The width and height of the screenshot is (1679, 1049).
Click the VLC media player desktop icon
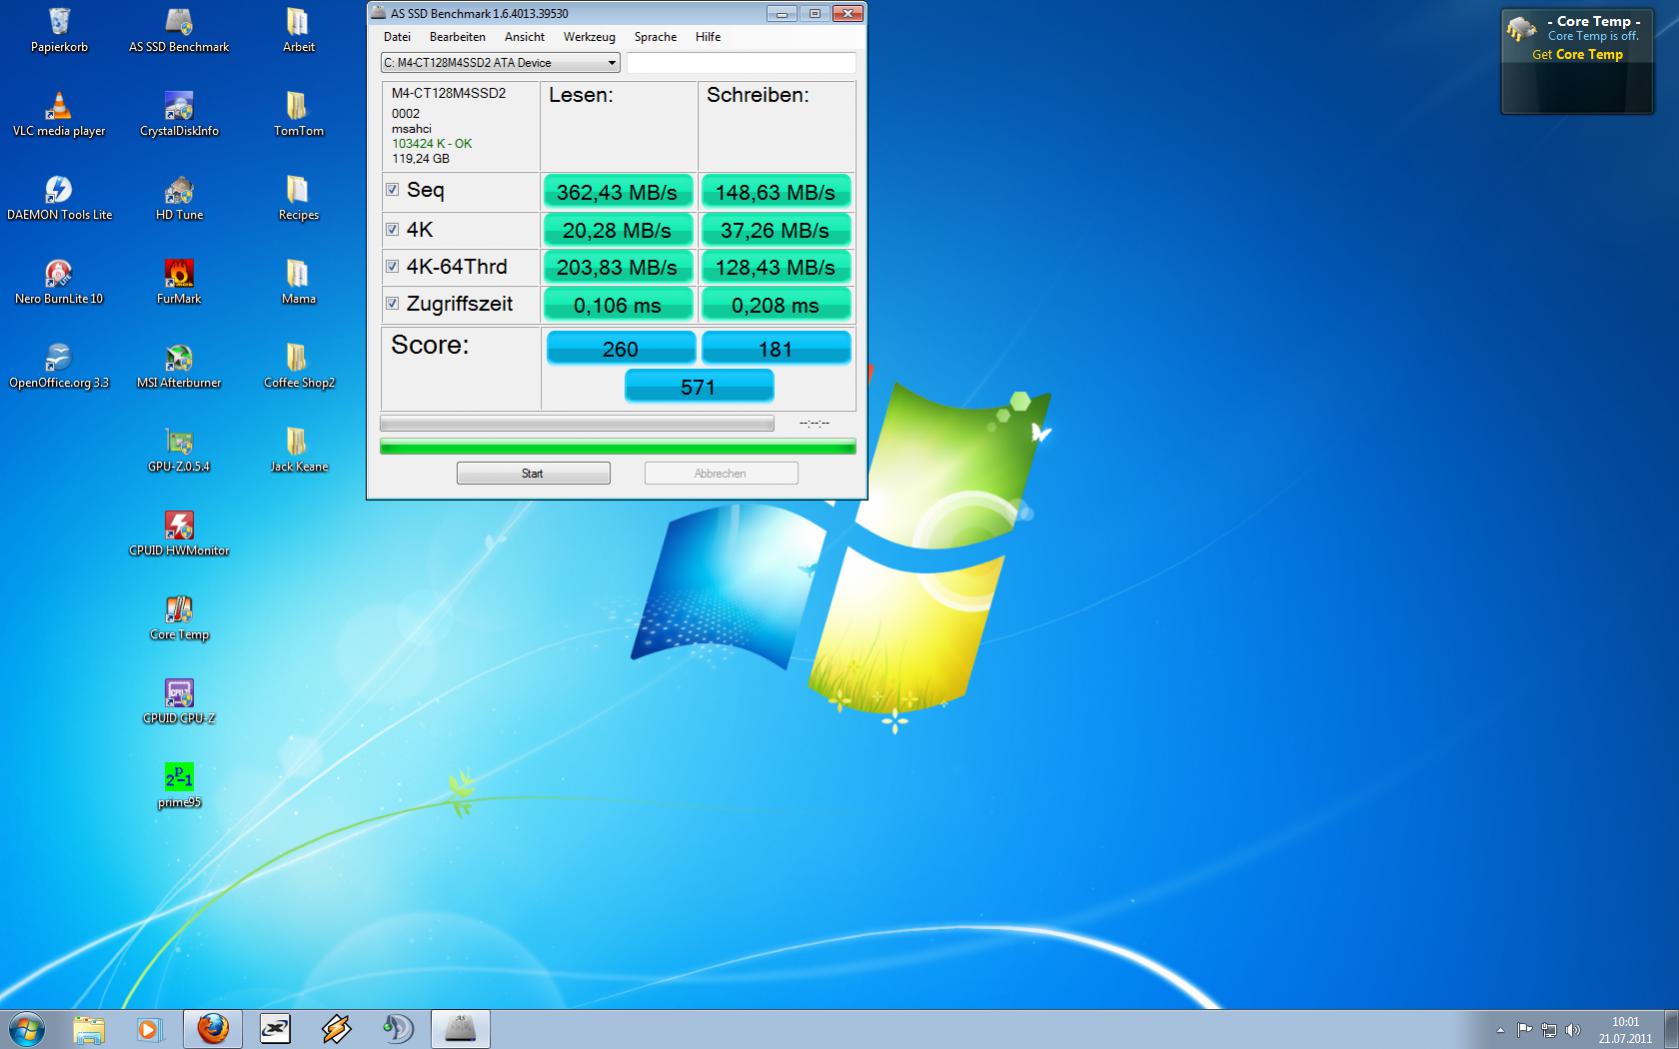(x=59, y=114)
